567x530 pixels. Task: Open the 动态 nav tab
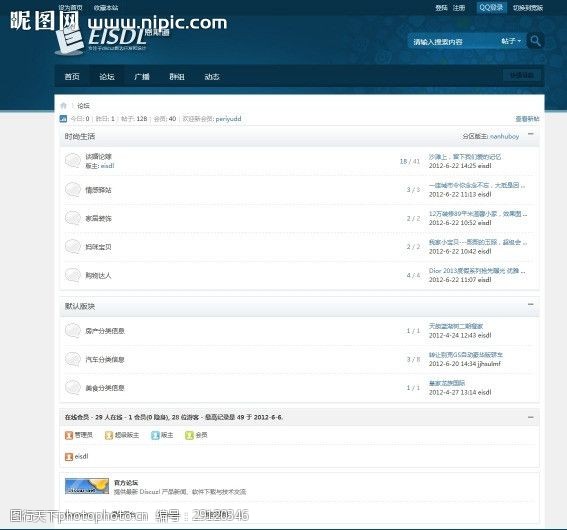pyautogui.click(x=212, y=77)
